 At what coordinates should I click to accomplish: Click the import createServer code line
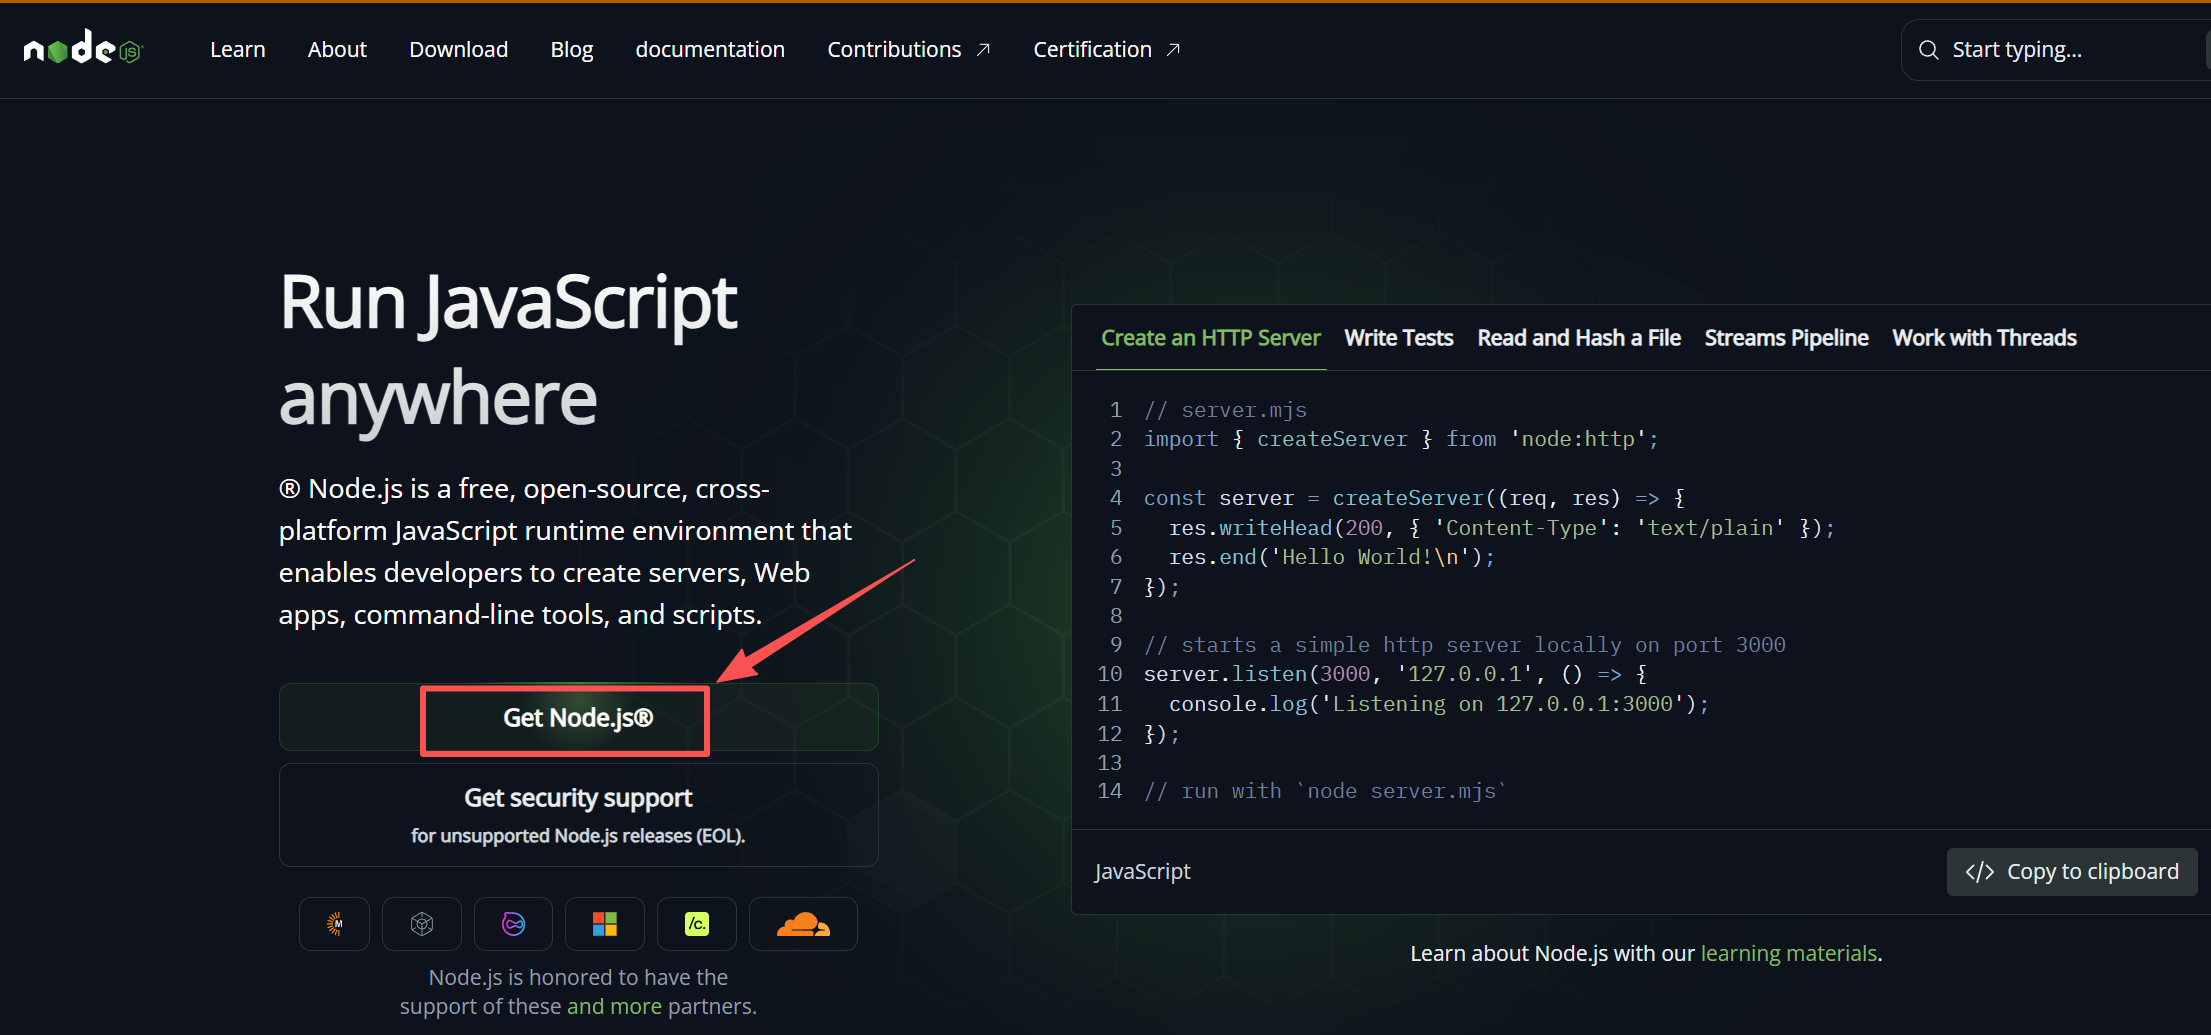(x=1401, y=439)
